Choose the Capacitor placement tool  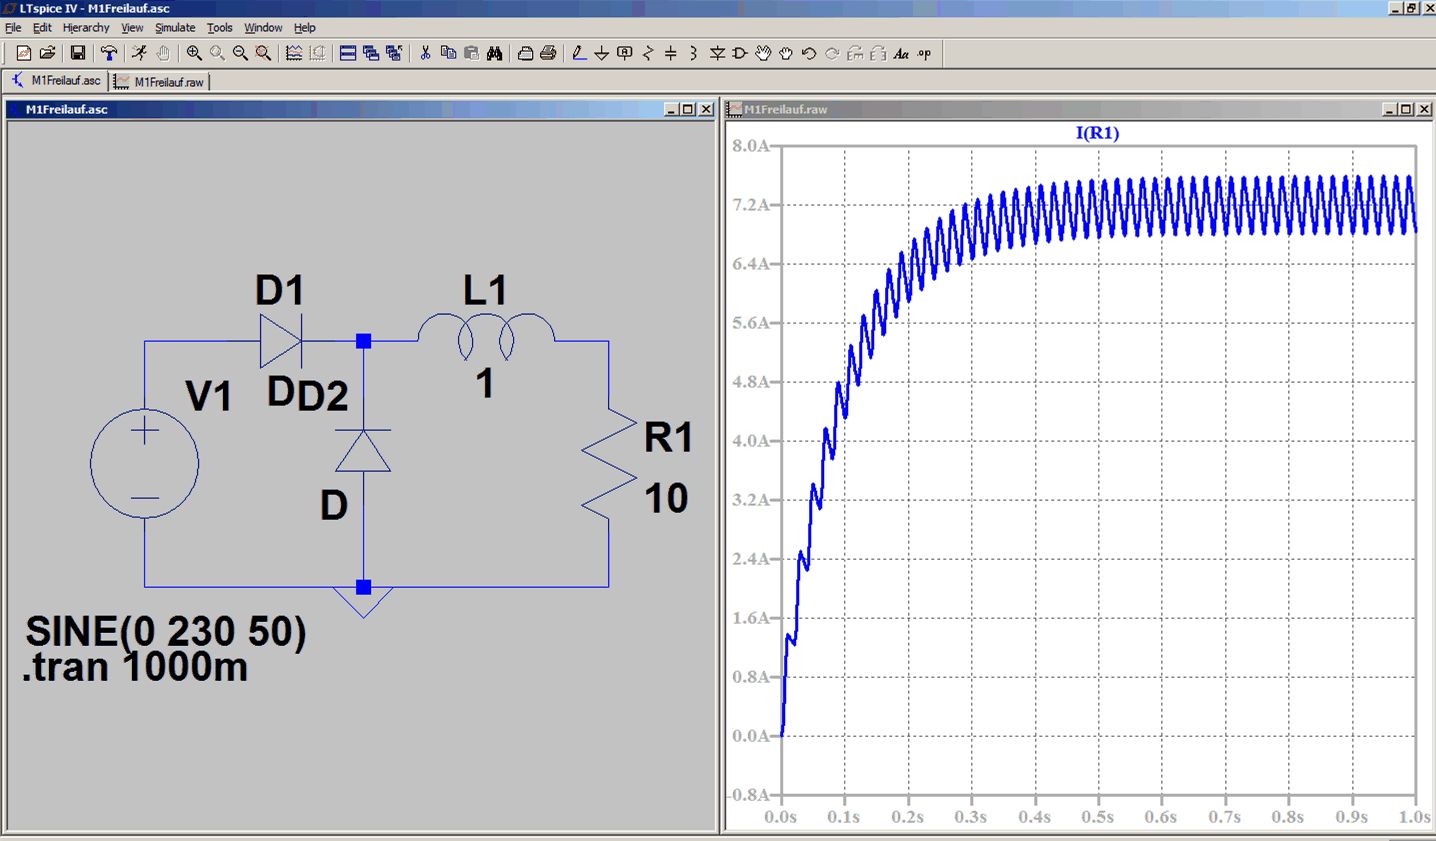click(671, 53)
